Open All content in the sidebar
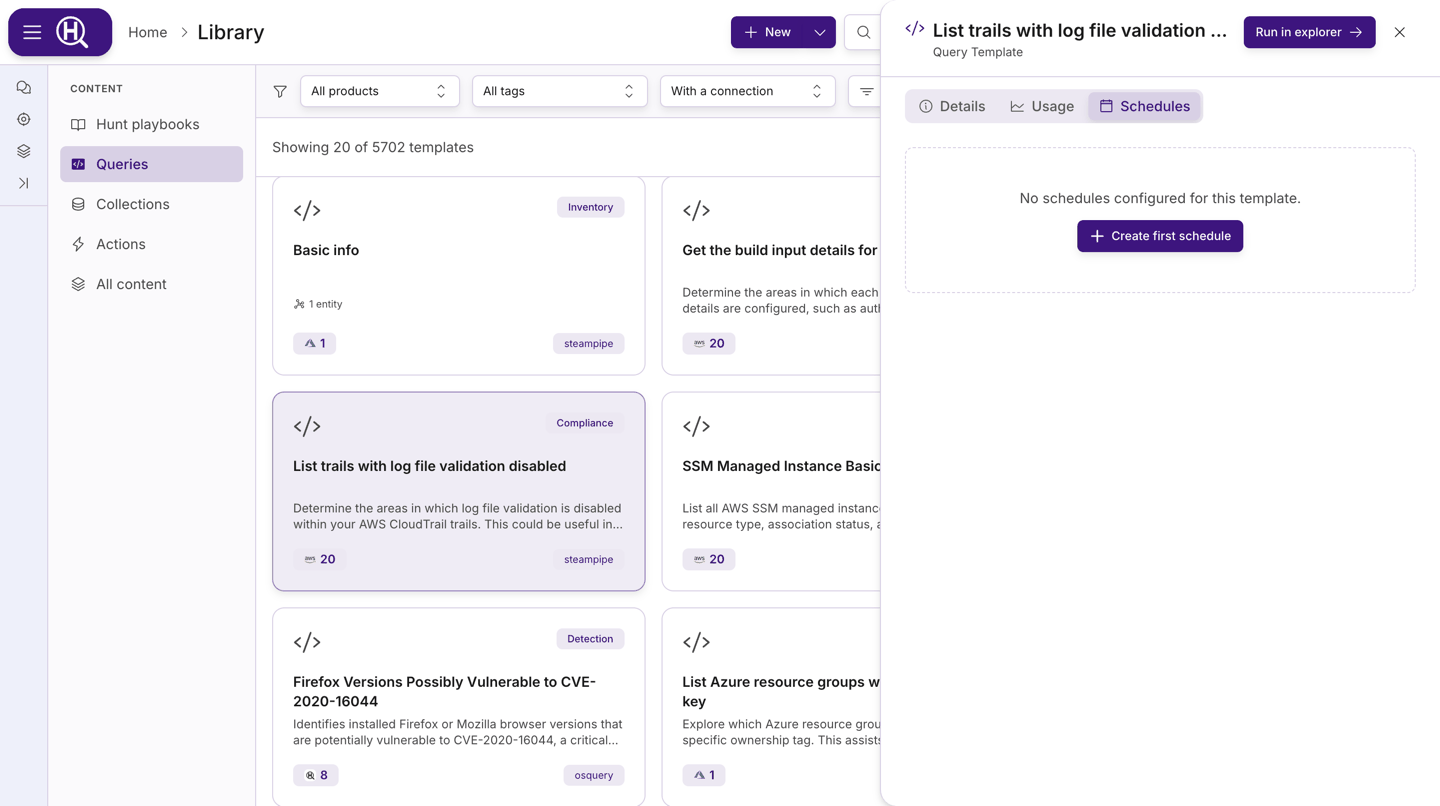This screenshot has width=1440, height=806. point(151,284)
